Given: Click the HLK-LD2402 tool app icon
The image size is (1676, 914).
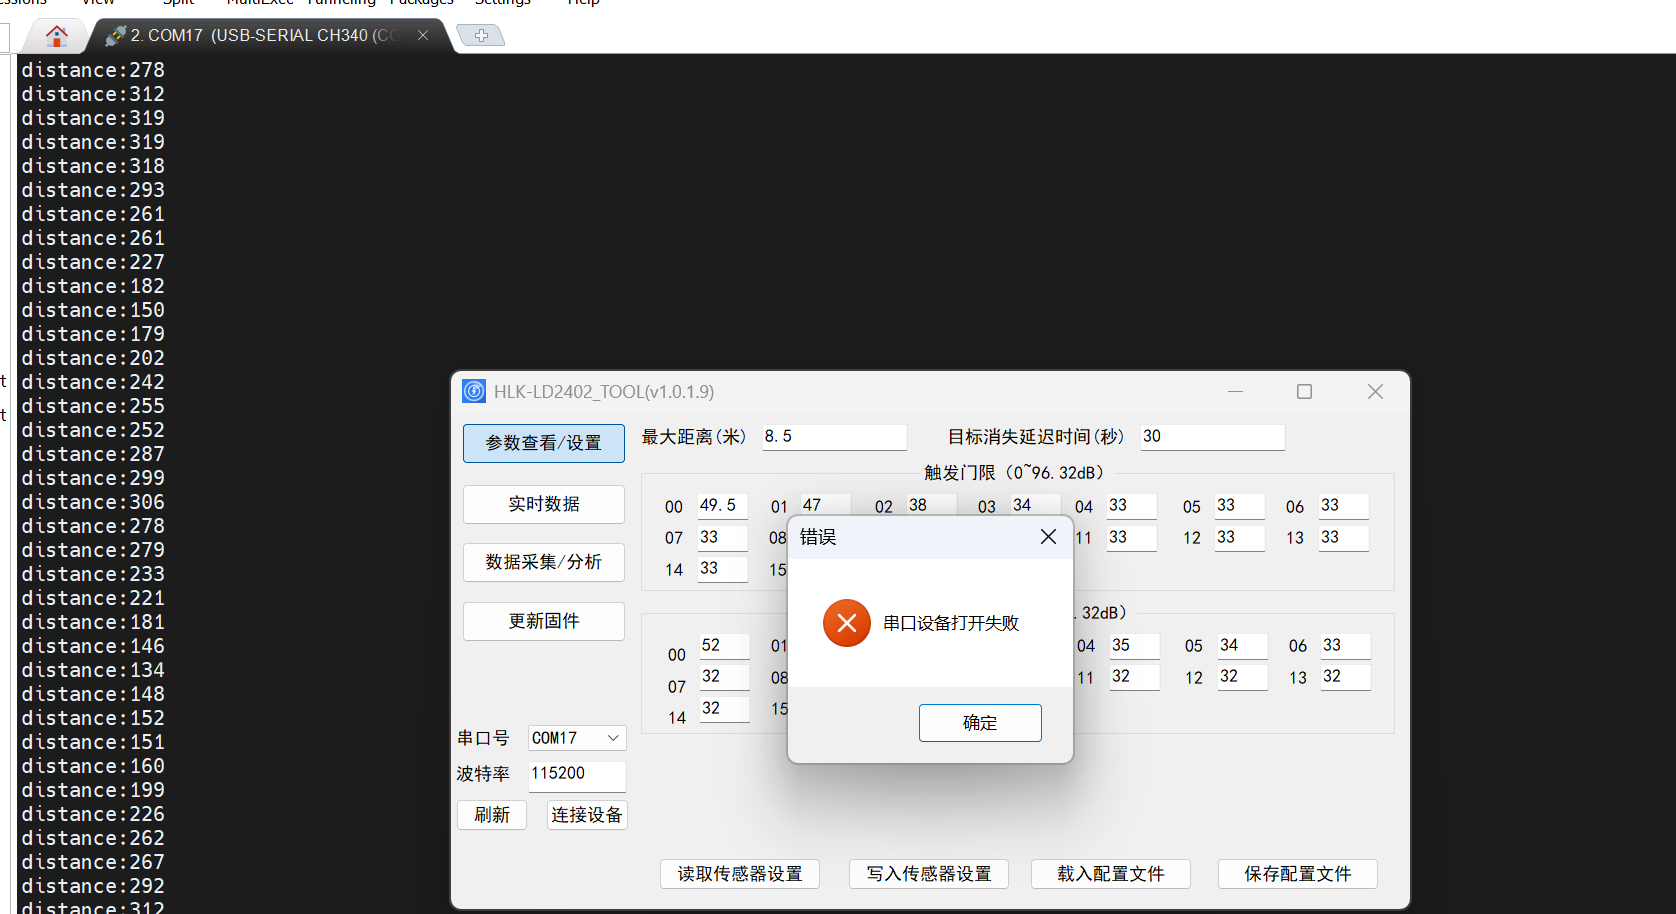Looking at the screenshot, I should click(x=474, y=391).
